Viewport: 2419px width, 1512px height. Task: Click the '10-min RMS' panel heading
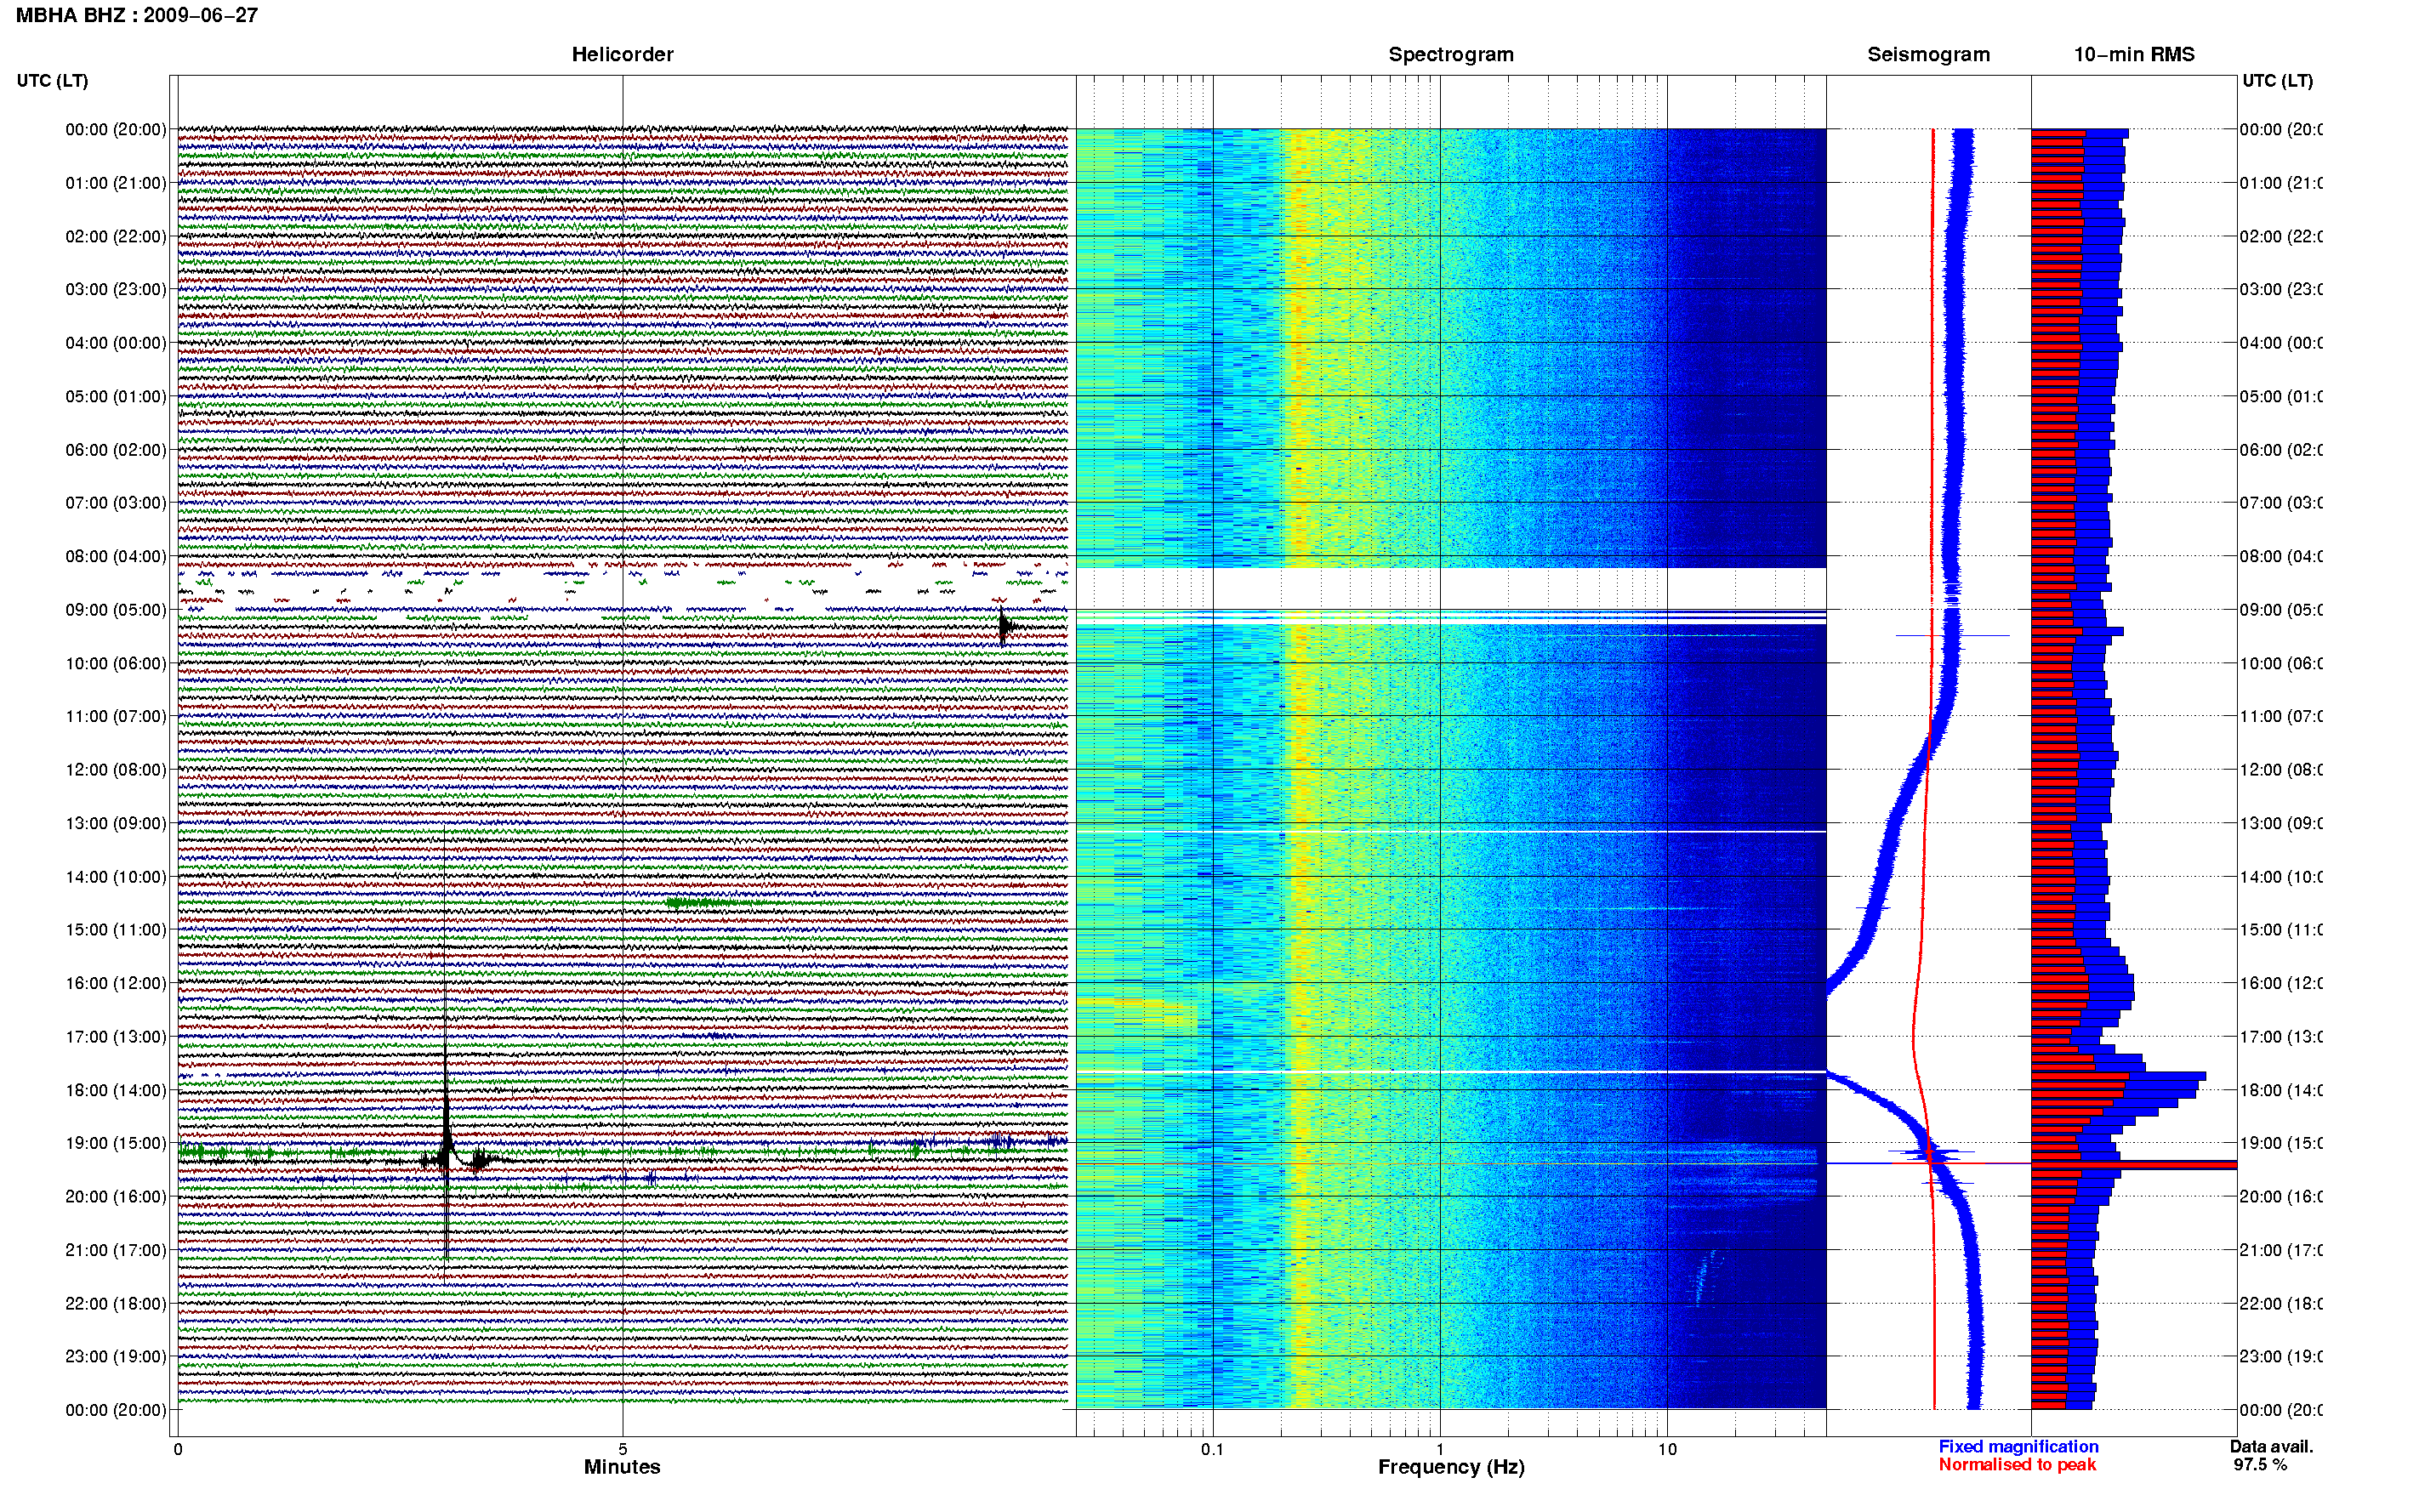click(2134, 54)
